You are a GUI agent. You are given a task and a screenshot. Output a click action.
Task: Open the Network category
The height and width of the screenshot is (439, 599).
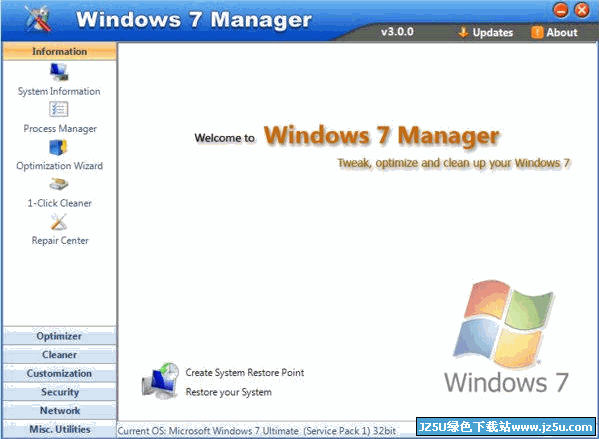(60, 411)
